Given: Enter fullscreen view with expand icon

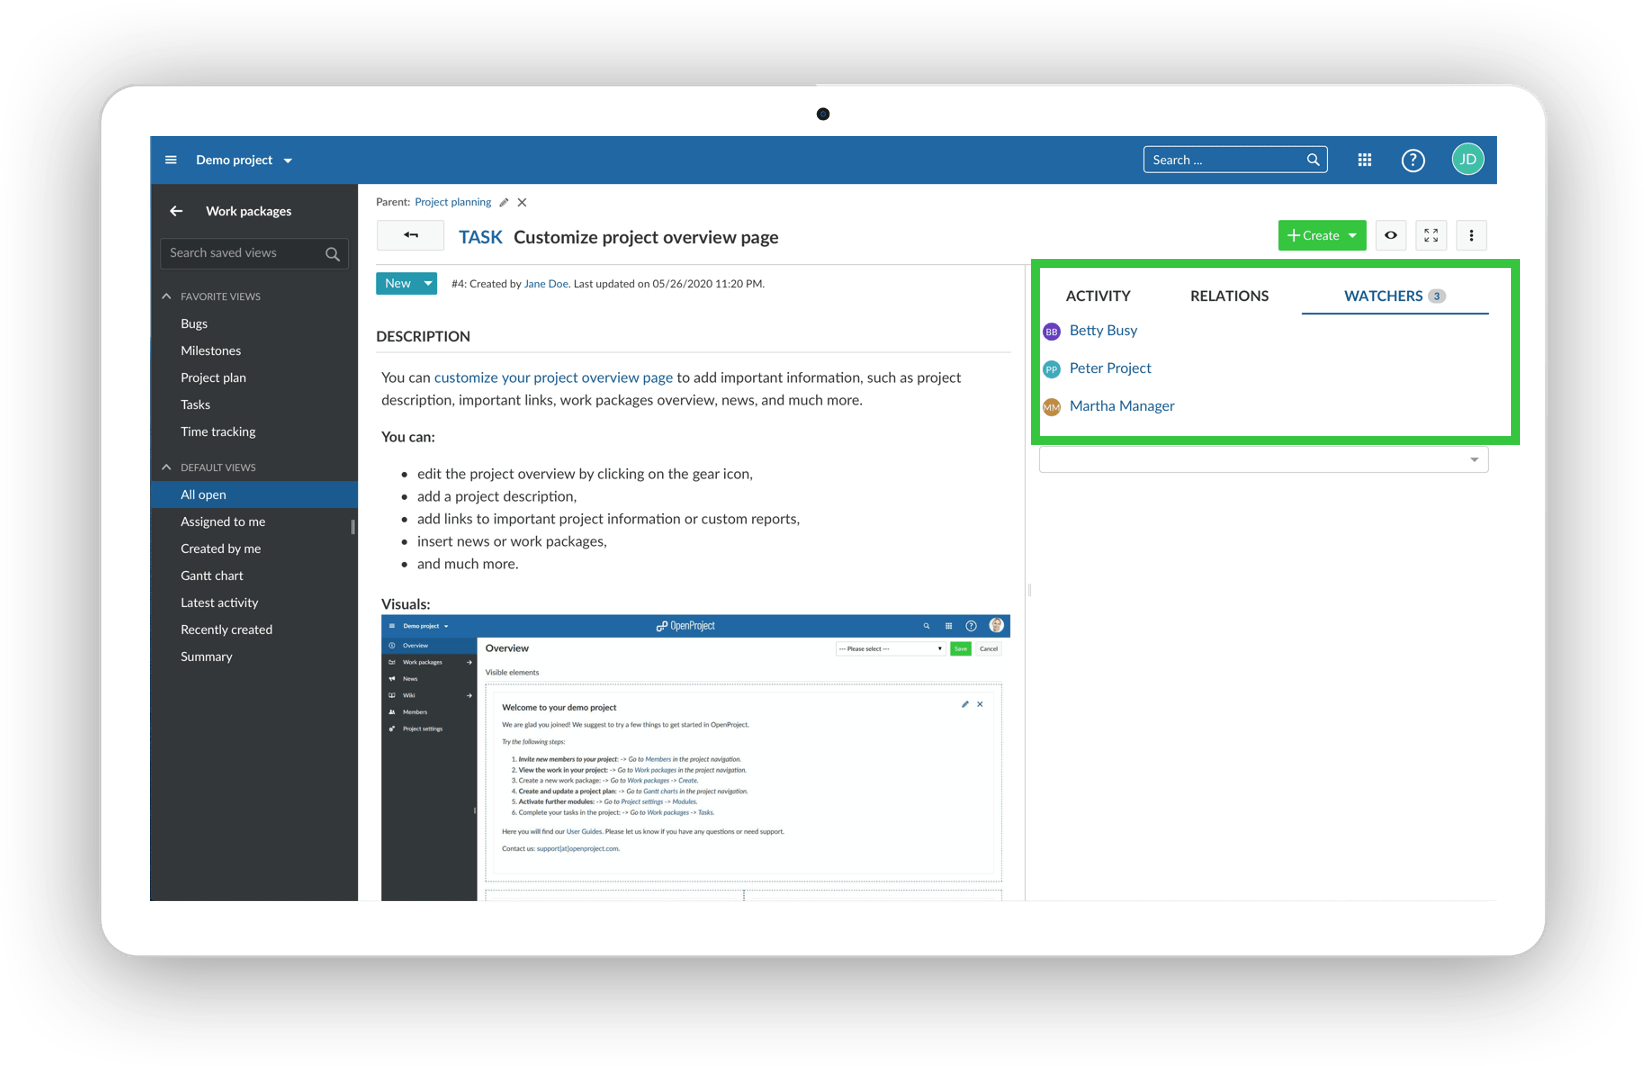Looking at the screenshot, I should [x=1430, y=236].
